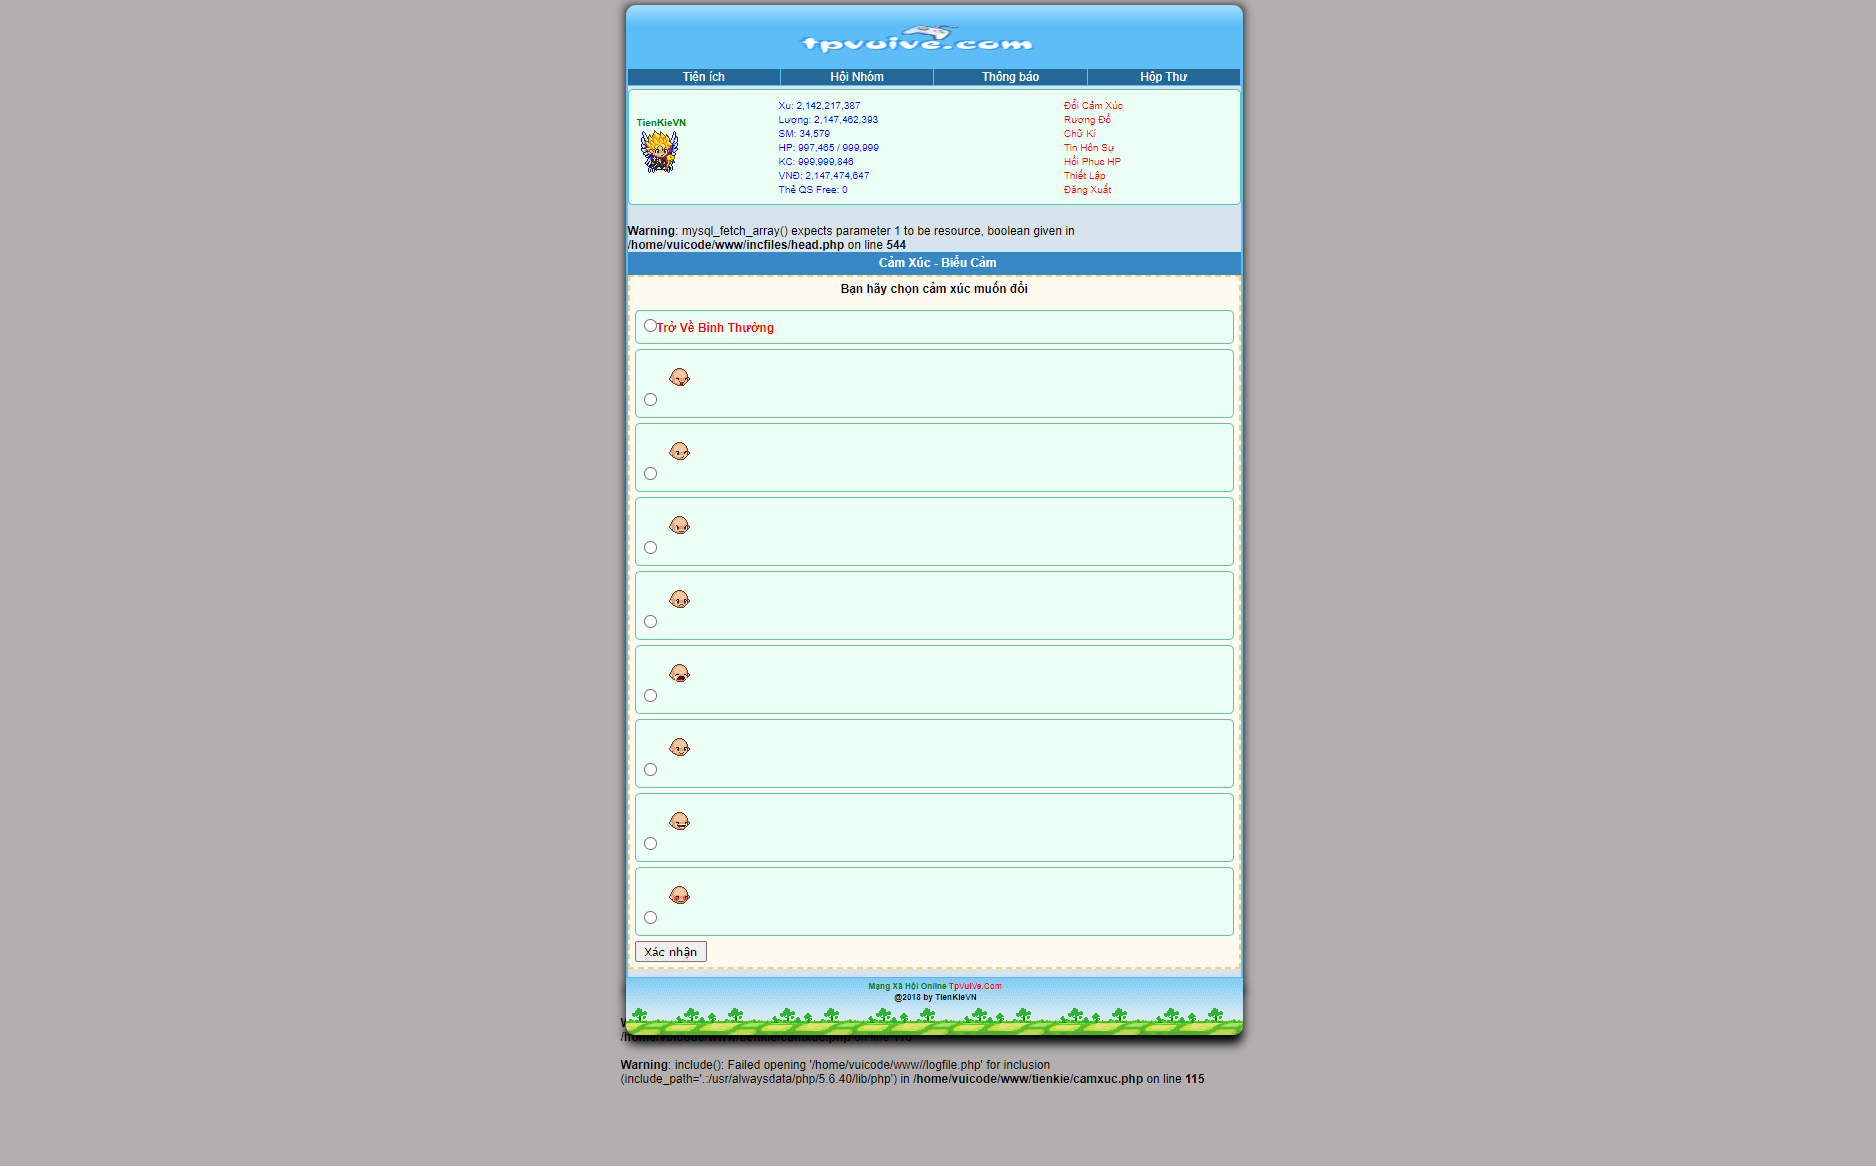
Task: Click the TpVuiVe.Com footer link
Action: click(x=975, y=986)
